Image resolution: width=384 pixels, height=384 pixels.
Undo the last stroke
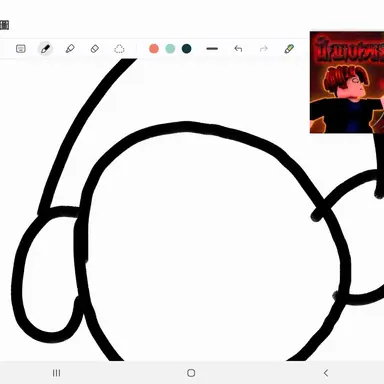pos(238,49)
